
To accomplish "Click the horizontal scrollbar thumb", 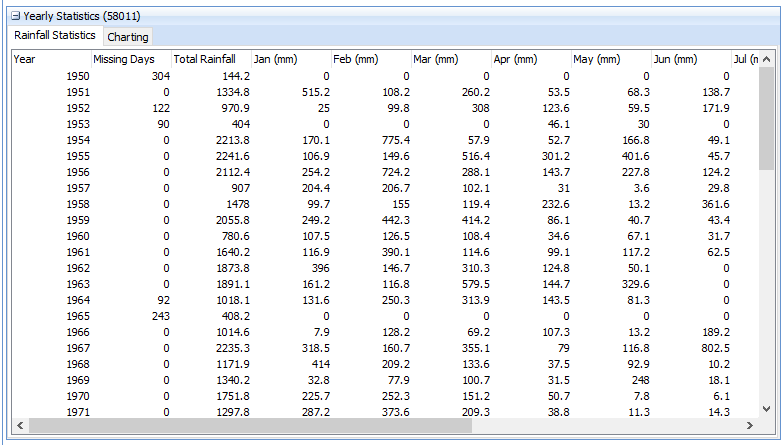I will [x=250, y=426].
